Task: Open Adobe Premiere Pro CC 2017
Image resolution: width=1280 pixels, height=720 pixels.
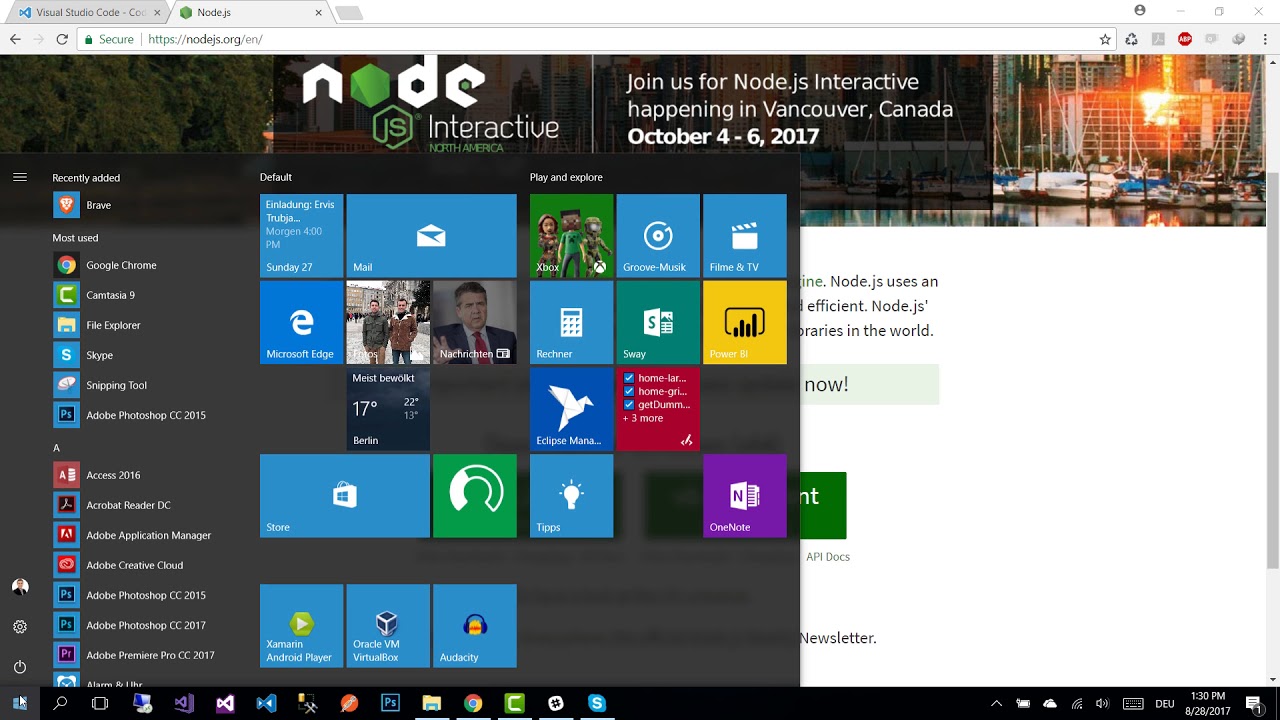Action: [x=145, y=655]
